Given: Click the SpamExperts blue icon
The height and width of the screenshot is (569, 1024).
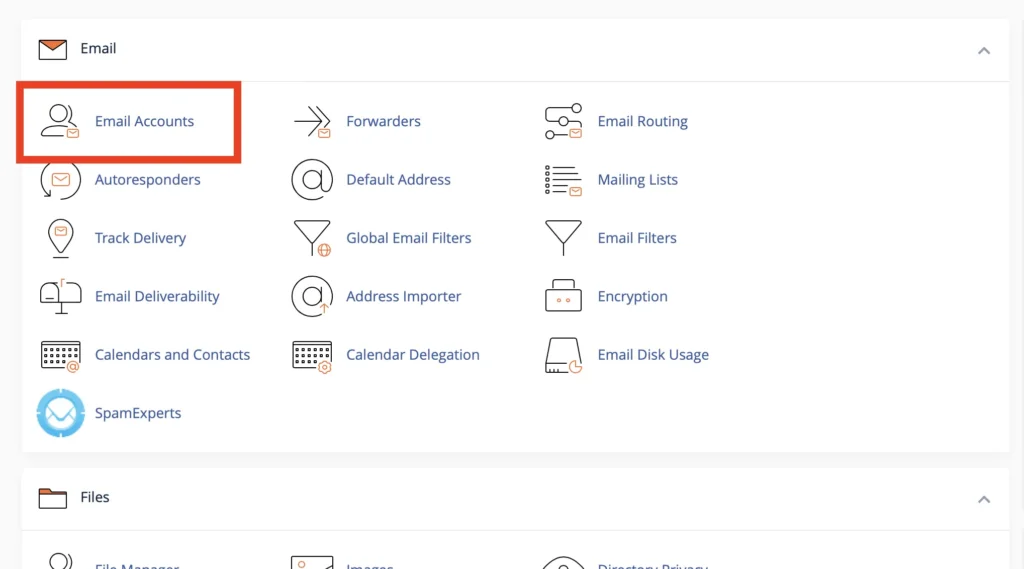Looking at the screenshot, I should (x=60, y=413).
